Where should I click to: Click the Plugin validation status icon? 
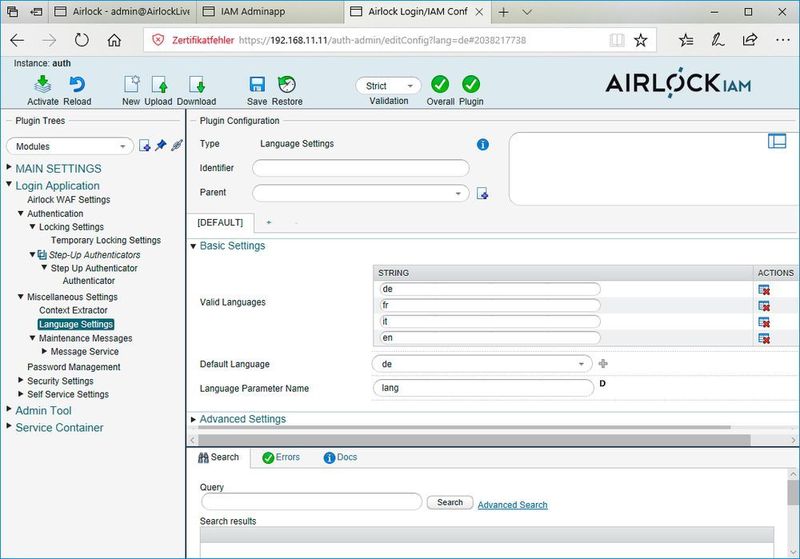point(471,84)
